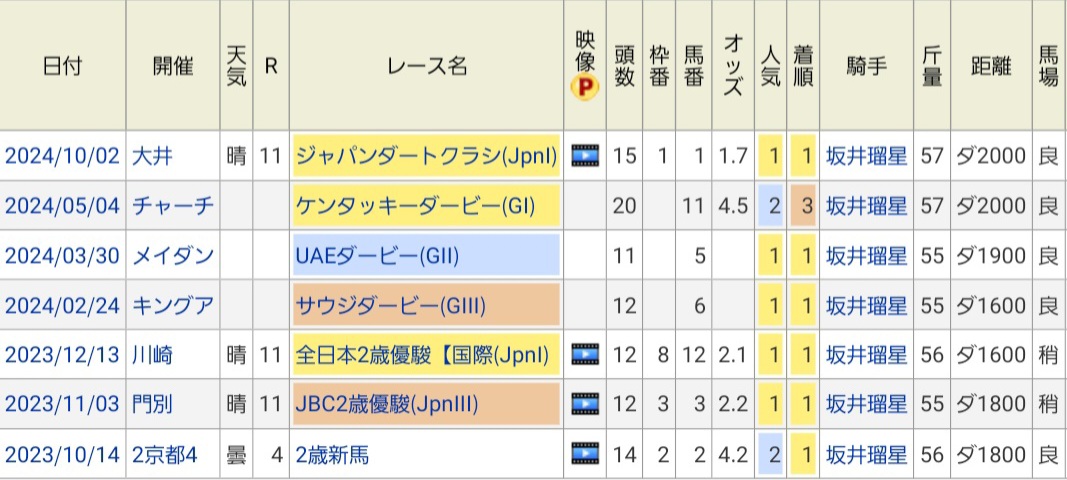Click the orange P premium icon
The image size is (1067, 480).
tap(584, 89)
